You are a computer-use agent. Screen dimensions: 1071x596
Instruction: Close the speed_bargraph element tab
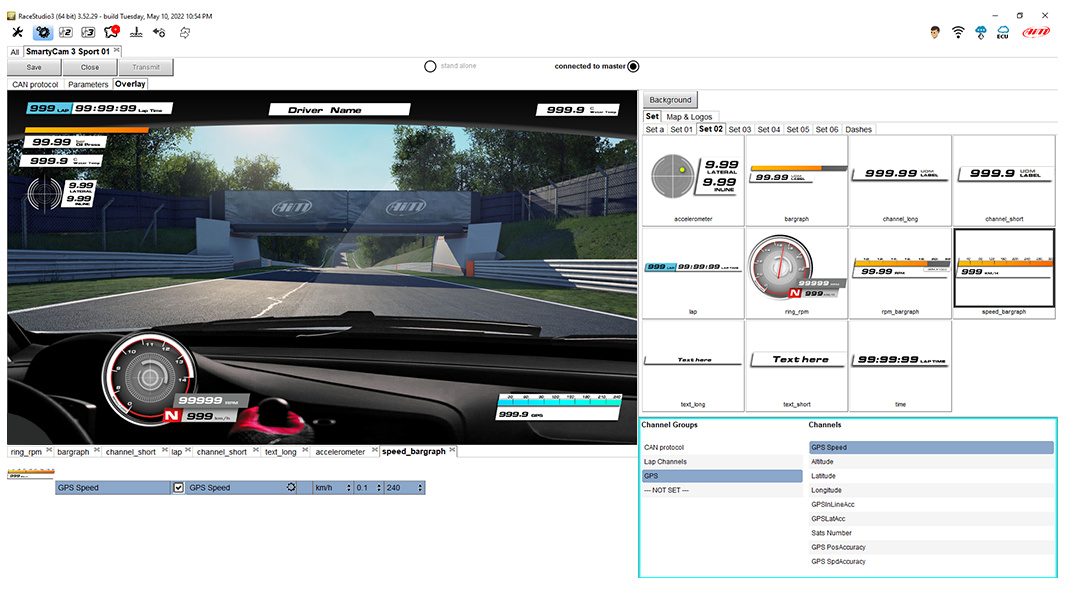(x=453, y=451)
